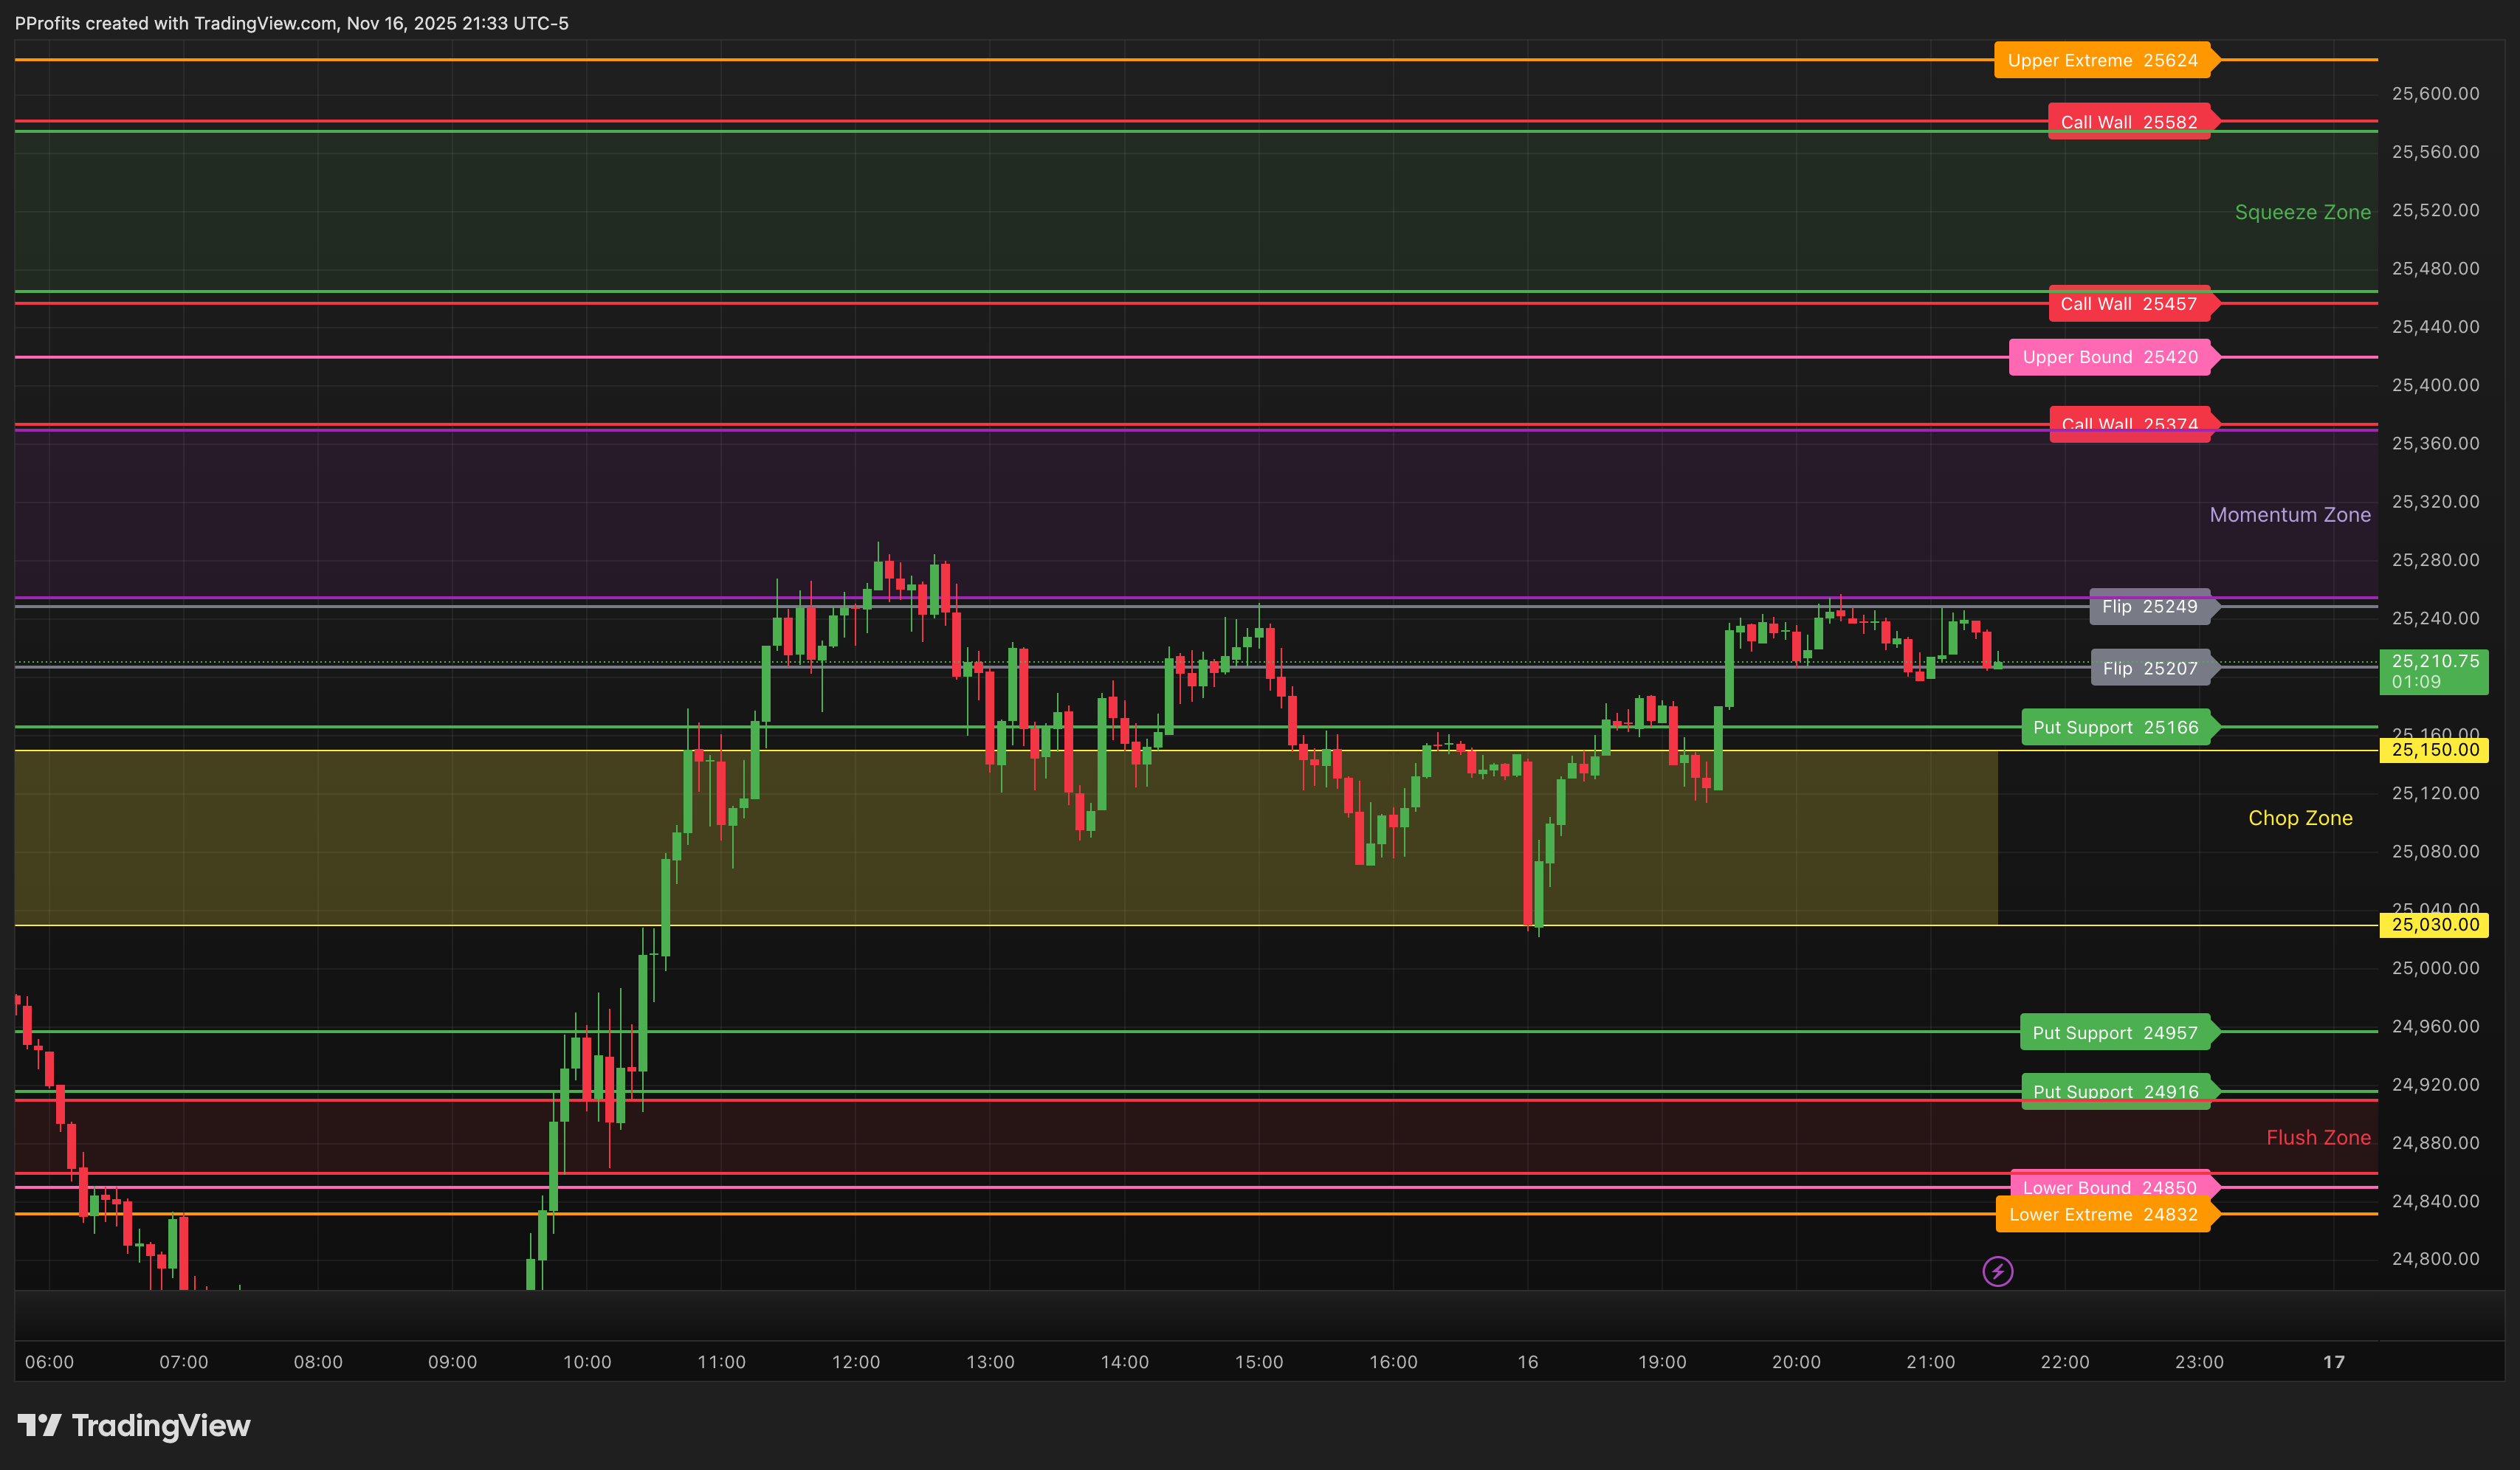This screenshot has height=1470, width=2520.
Task: Click the date label 16 on time axis
Action: click(1527, 1361)
